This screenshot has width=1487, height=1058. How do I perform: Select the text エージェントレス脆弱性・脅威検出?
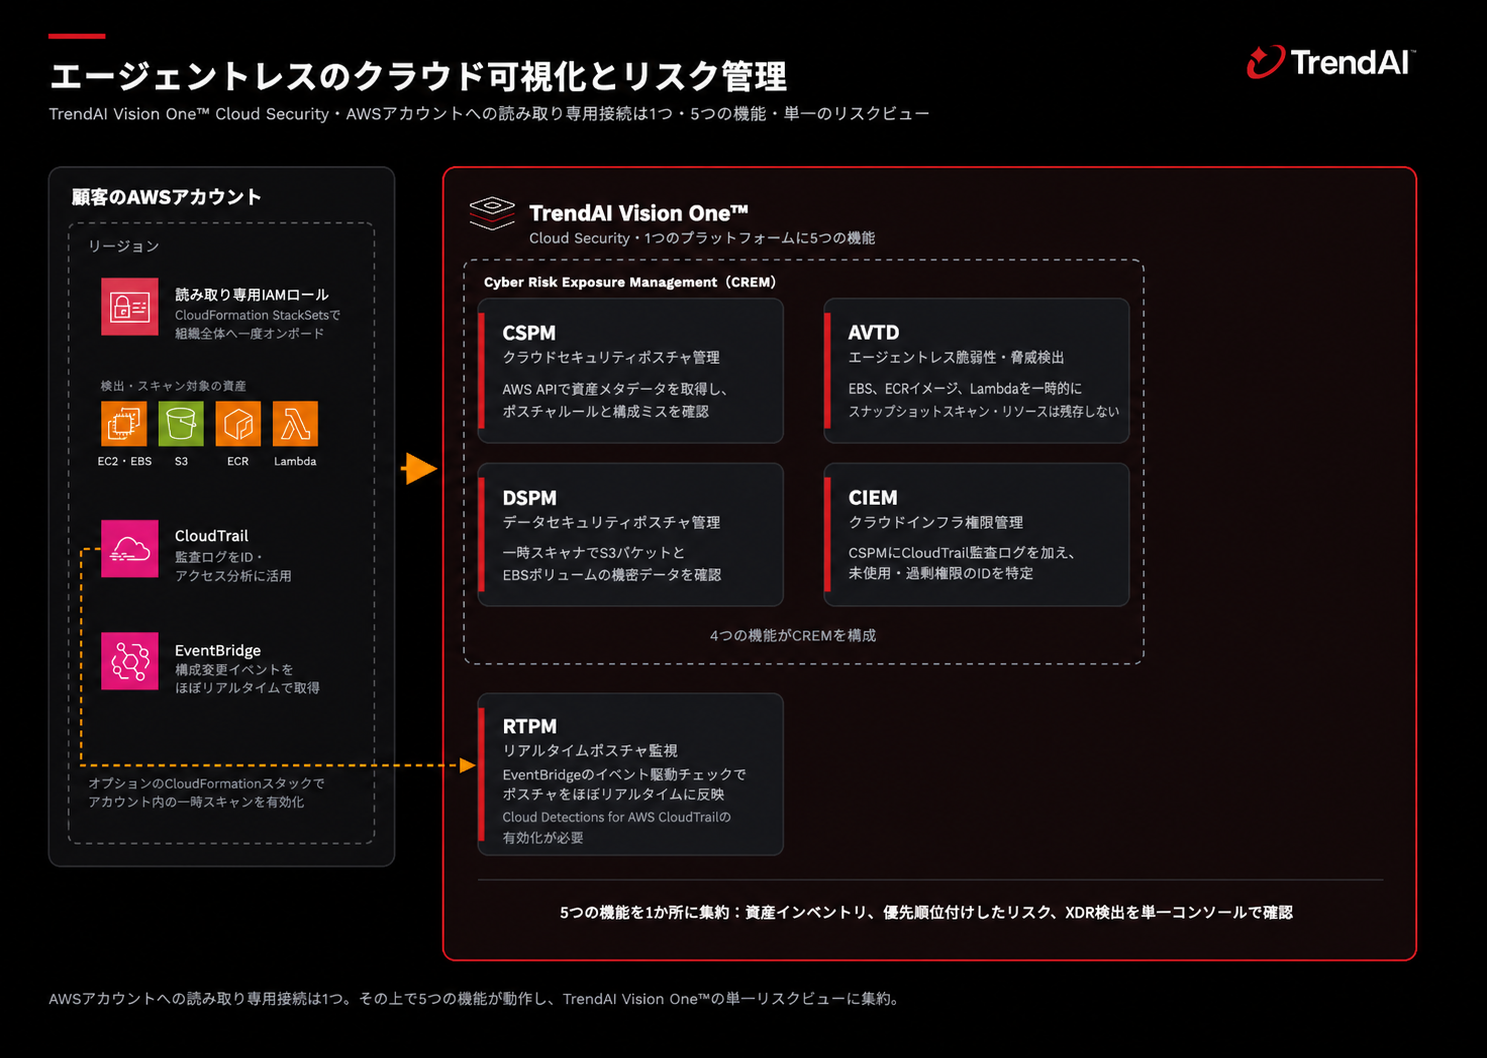[956, 357]
